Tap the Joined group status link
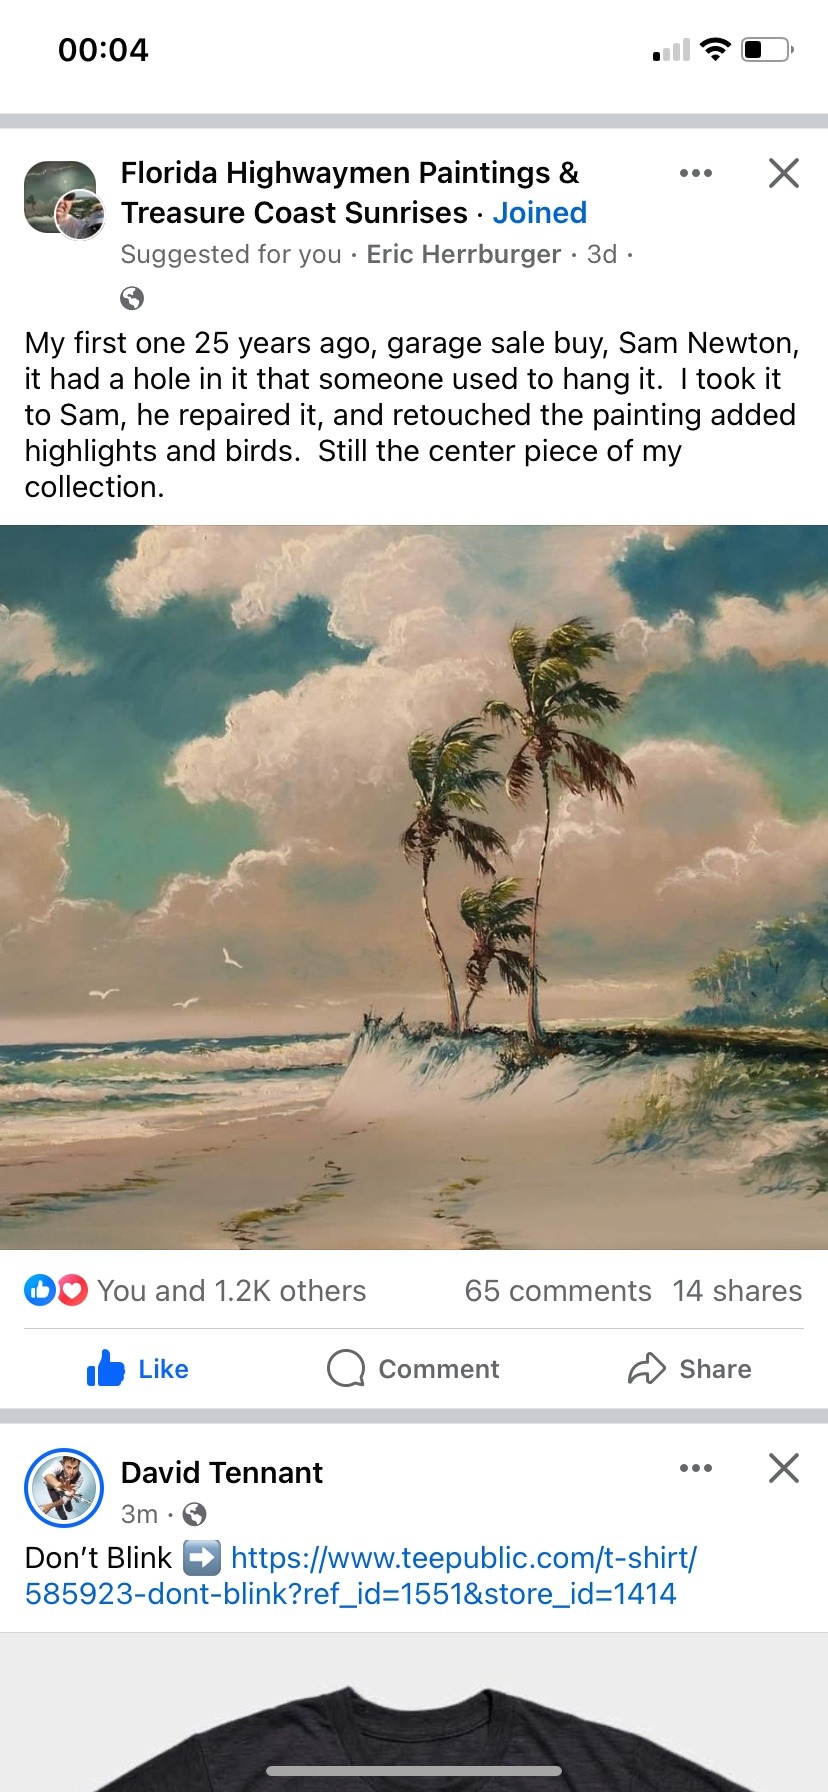828x1792 pixels. pyautogui.click(x=539, y=213)
